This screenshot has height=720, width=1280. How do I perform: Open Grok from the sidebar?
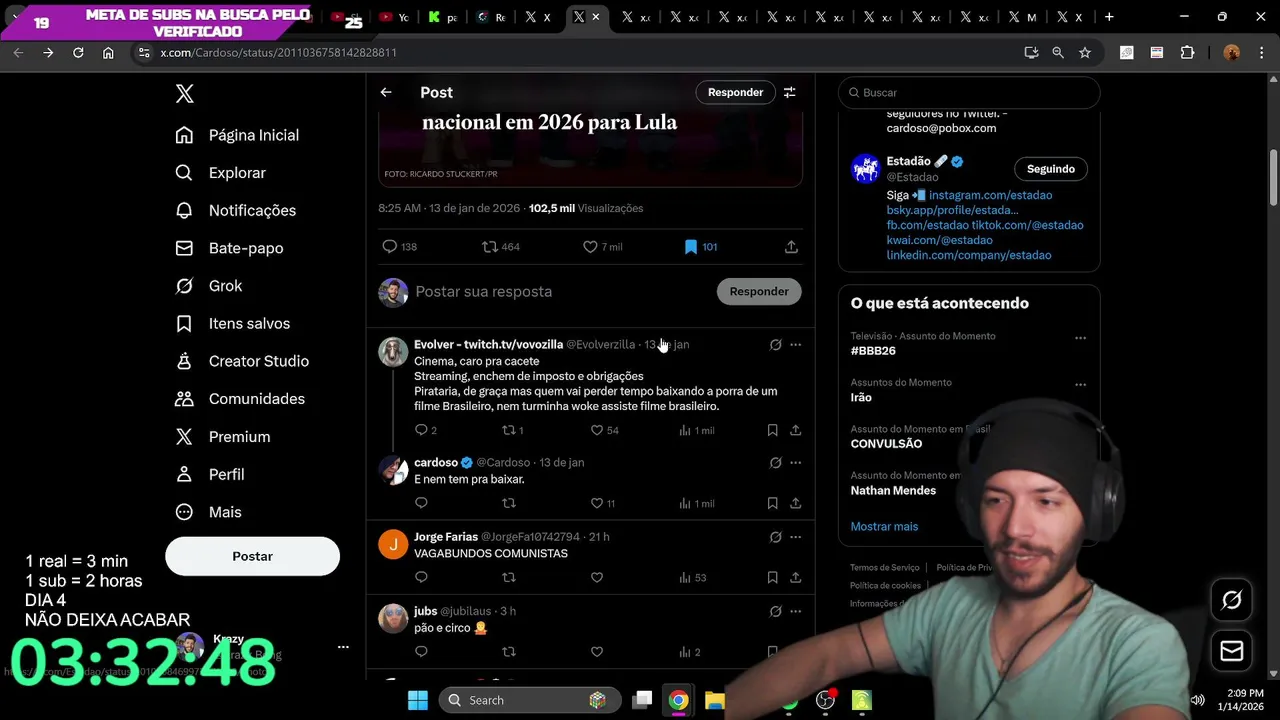pyautogui.click(x=209, y=286)
